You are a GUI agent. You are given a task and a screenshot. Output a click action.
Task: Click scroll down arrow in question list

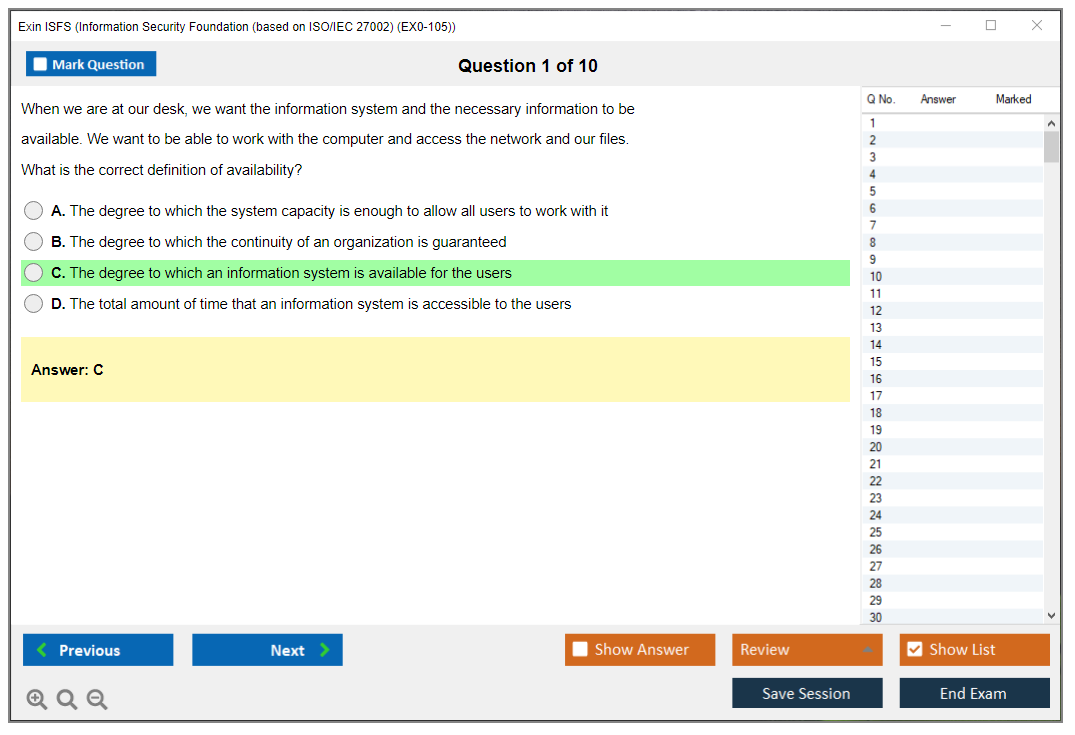[1051, 616]
